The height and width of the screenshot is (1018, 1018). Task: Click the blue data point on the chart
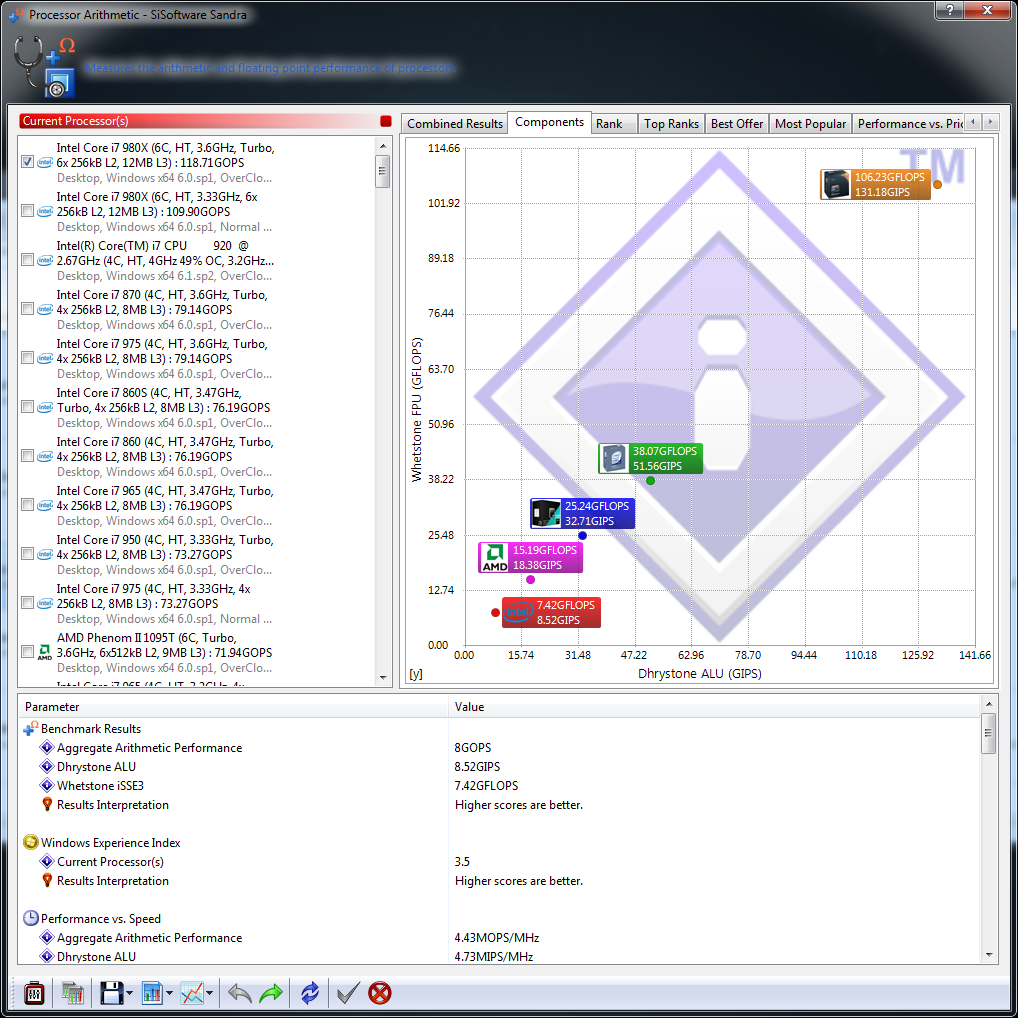pyautogui.click(x=582, y=536)
